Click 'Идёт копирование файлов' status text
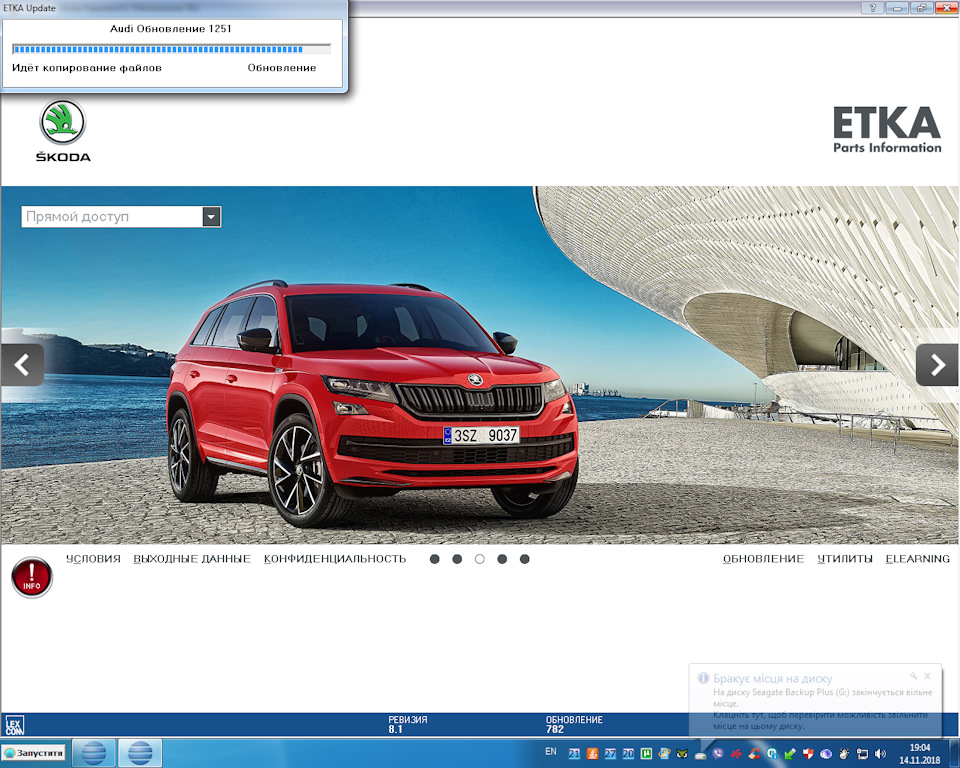This screenshot has width=960, height=768. (x=87, y=67)
